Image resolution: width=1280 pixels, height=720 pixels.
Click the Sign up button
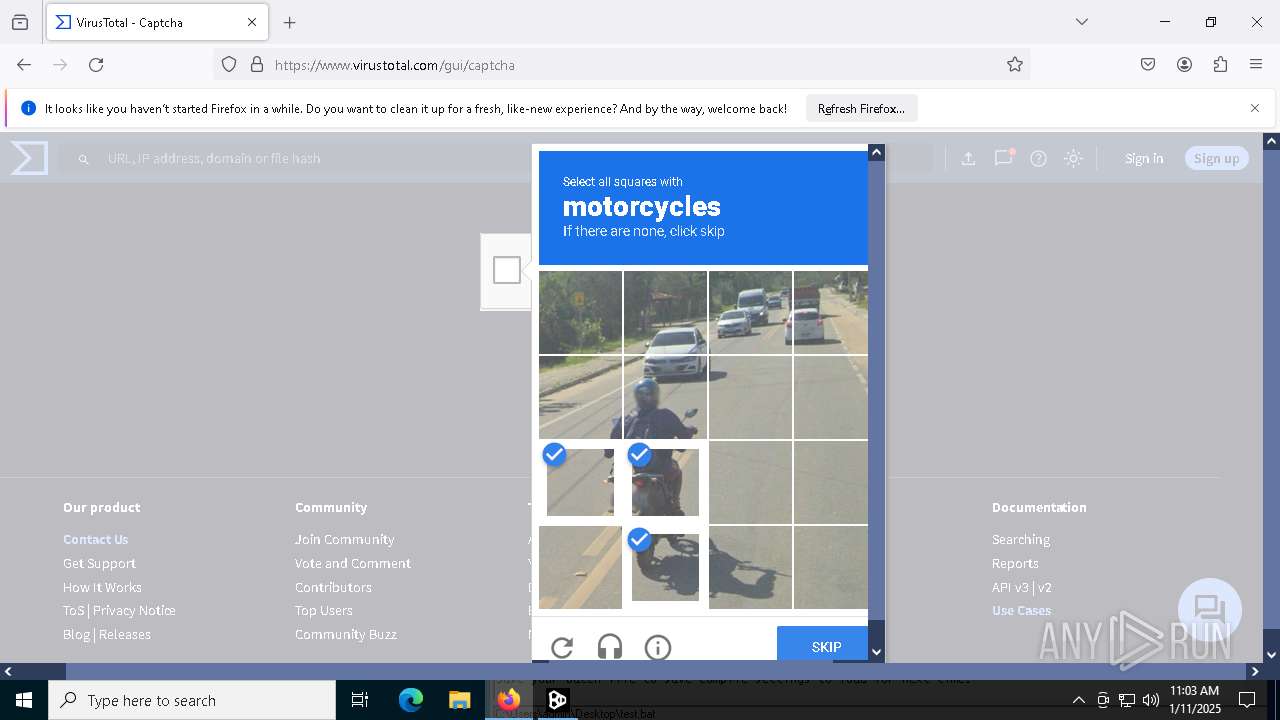pos(1216,158)
